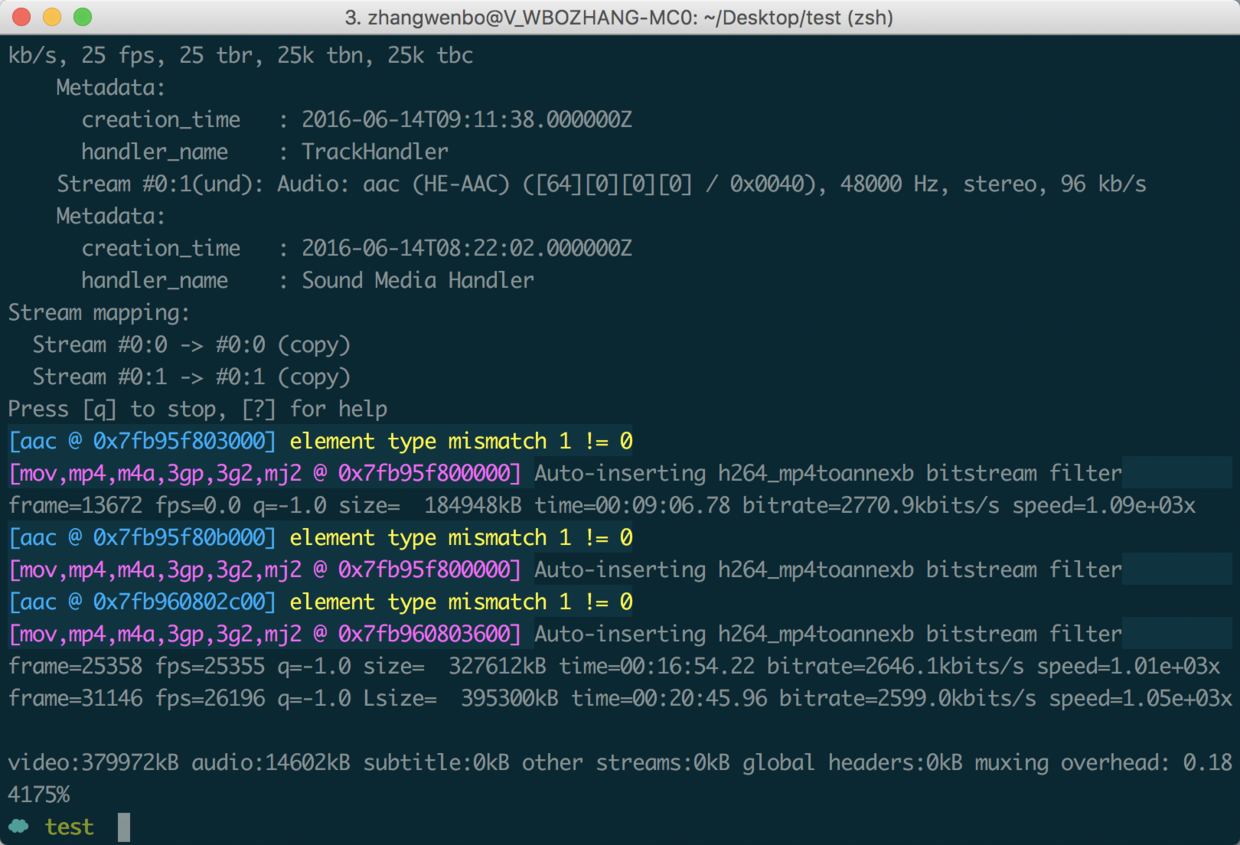Click the window title bar text
This screenshot has height=845, width=1240.
point(619,17)
